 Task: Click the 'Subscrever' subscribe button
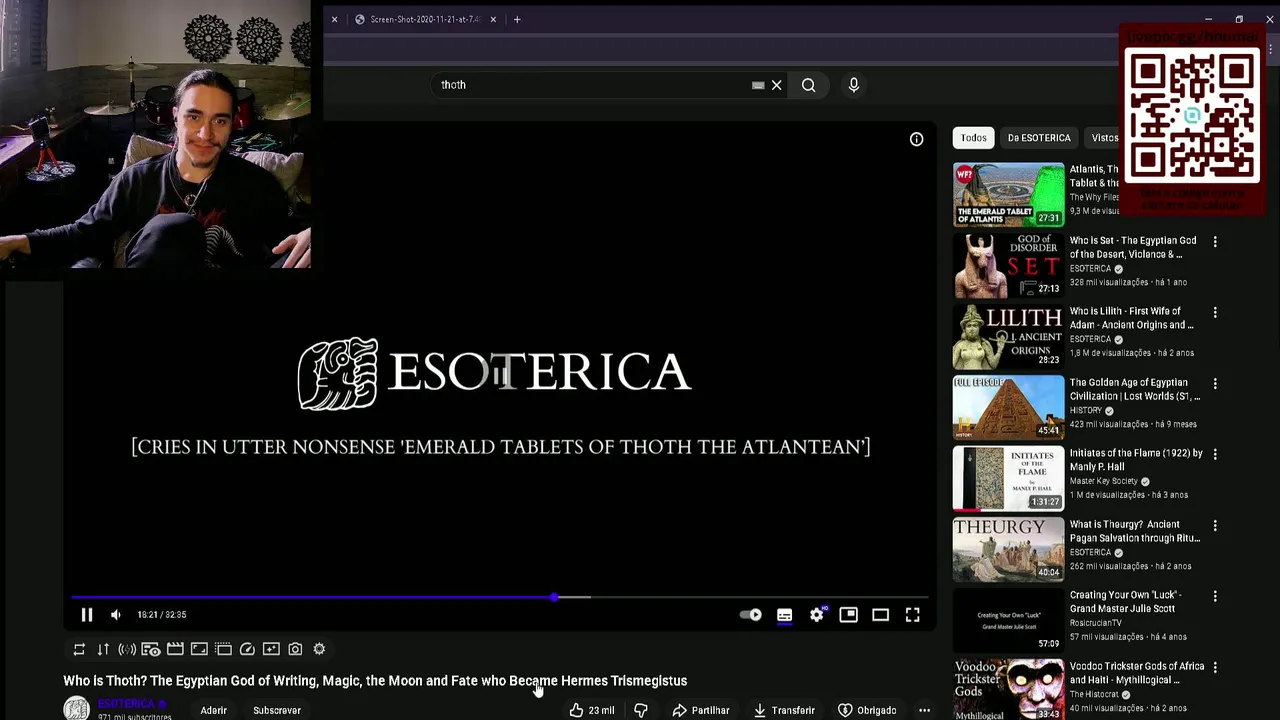pos(277,710)
